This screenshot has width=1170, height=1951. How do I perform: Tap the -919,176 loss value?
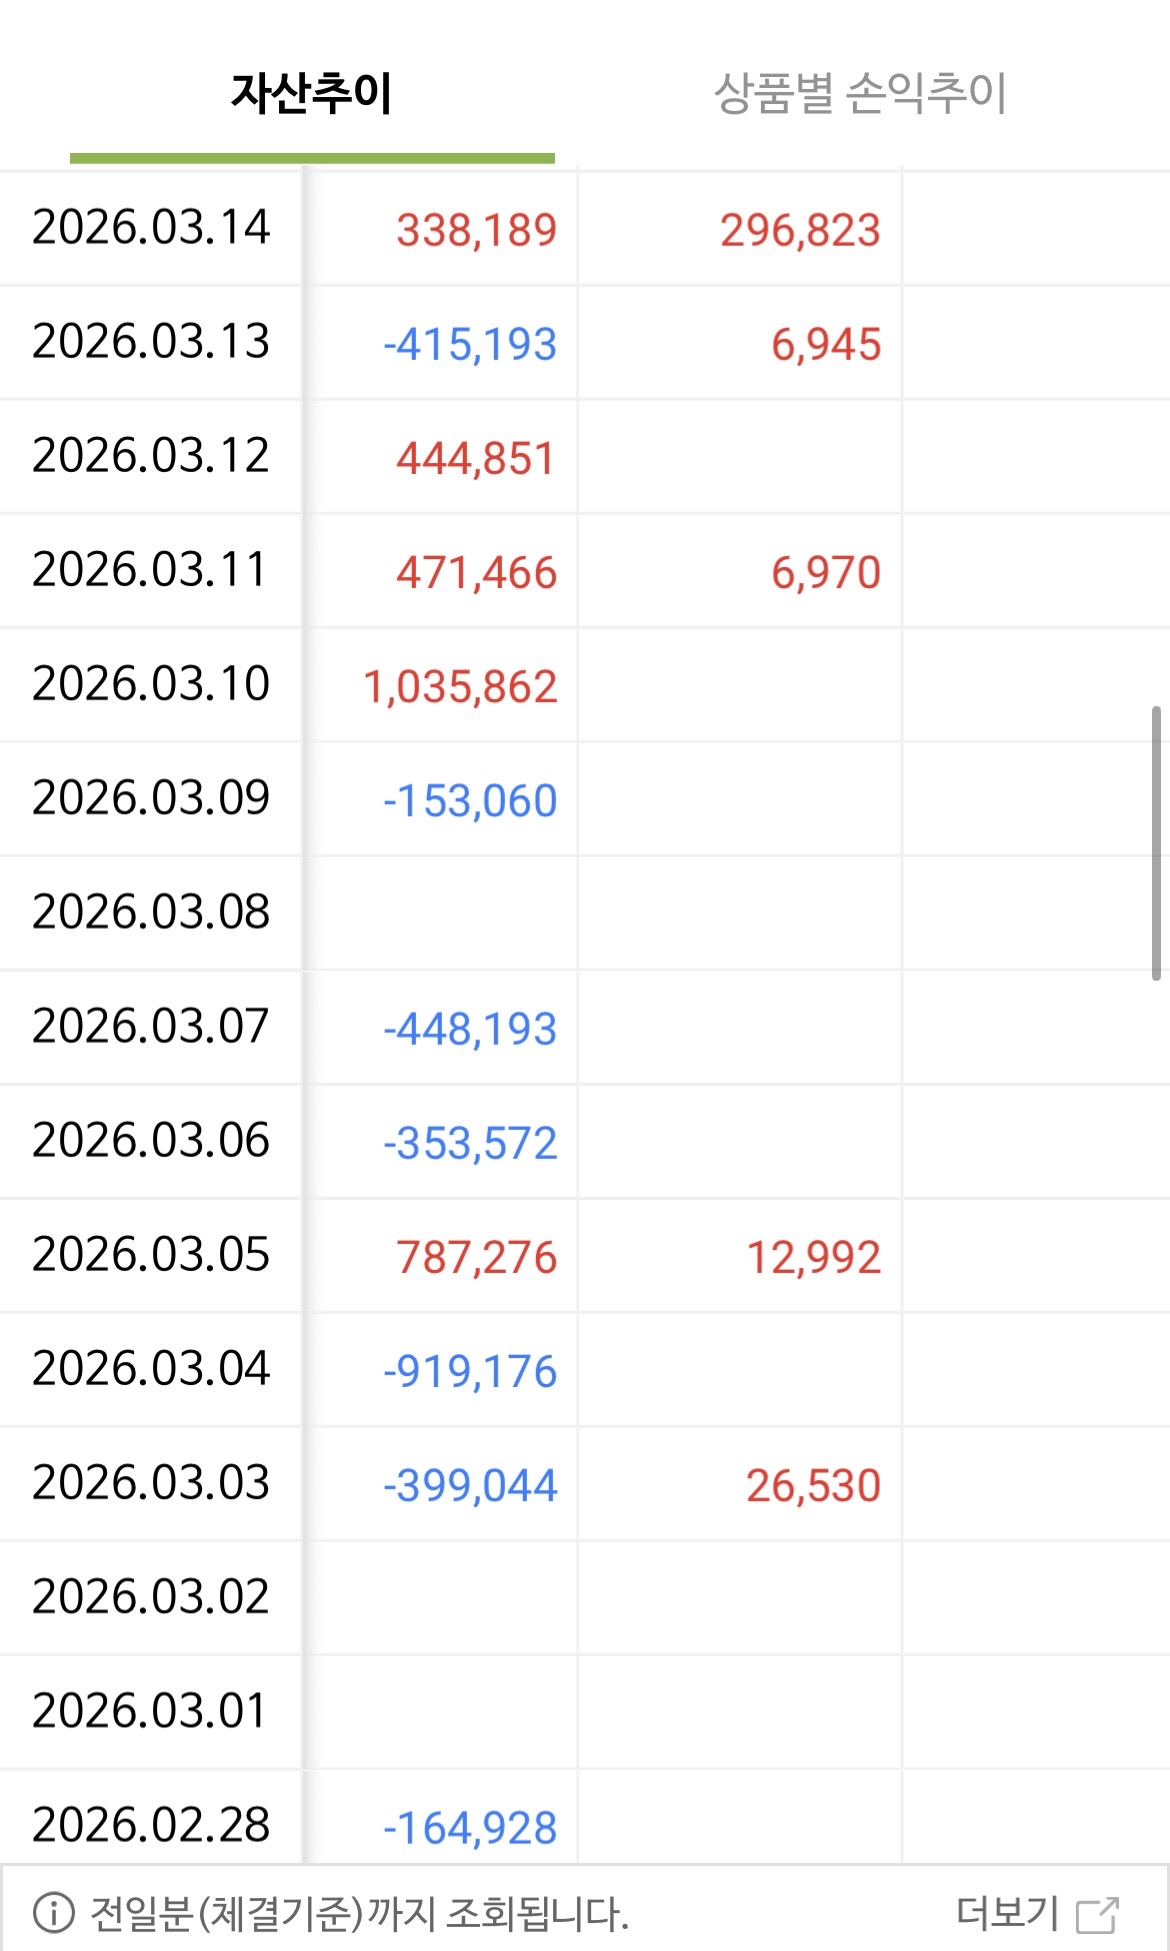point(470,1371)
